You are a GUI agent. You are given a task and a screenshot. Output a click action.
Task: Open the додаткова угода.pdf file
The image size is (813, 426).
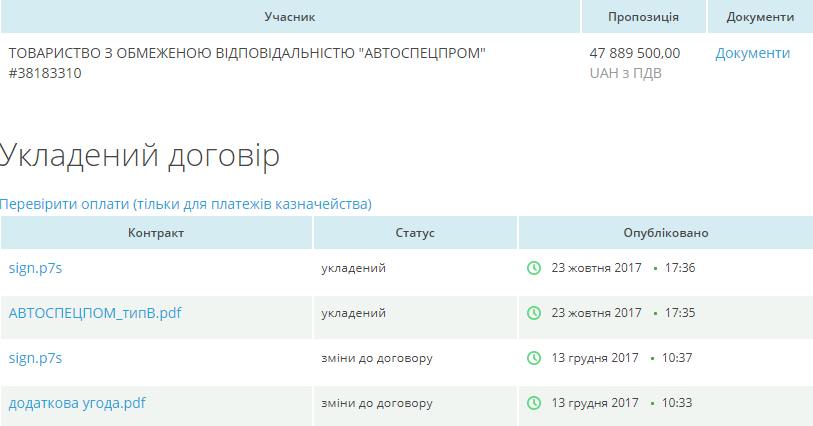click(77, 403)
